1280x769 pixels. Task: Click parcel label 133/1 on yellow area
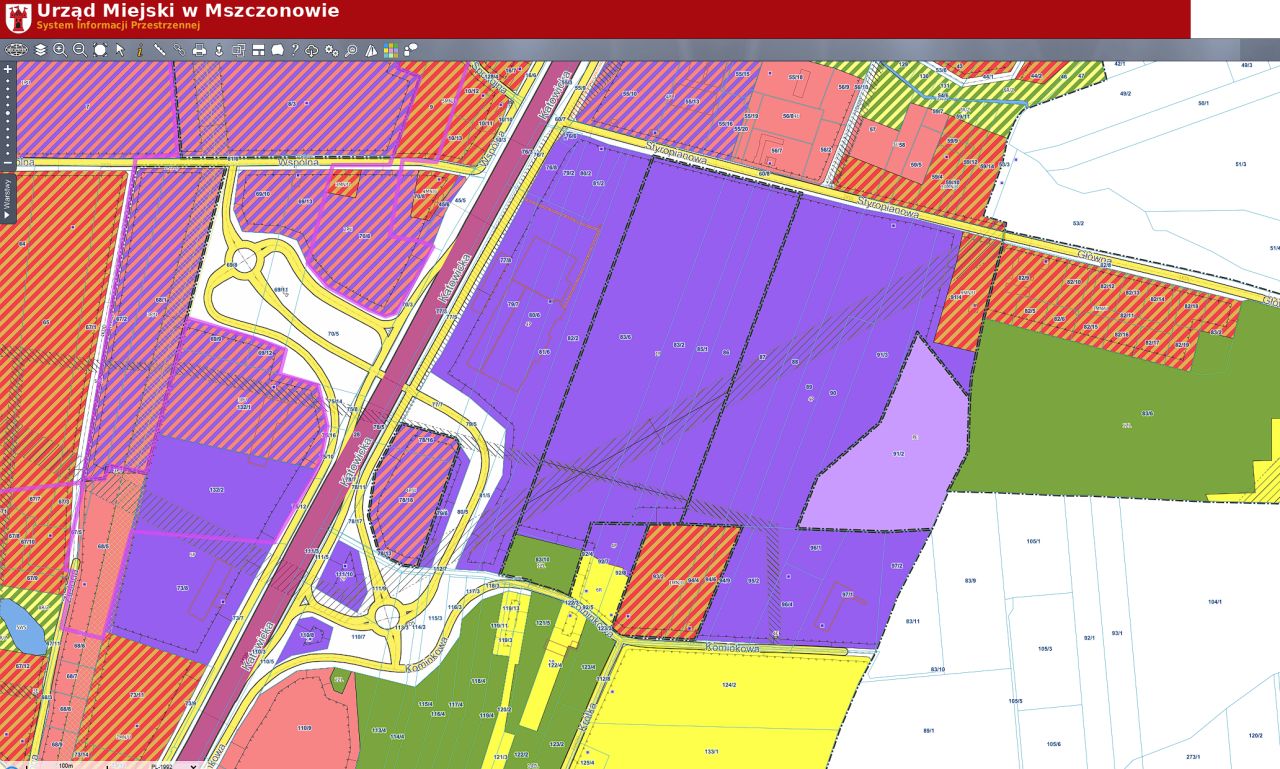(x=711, y=751)
